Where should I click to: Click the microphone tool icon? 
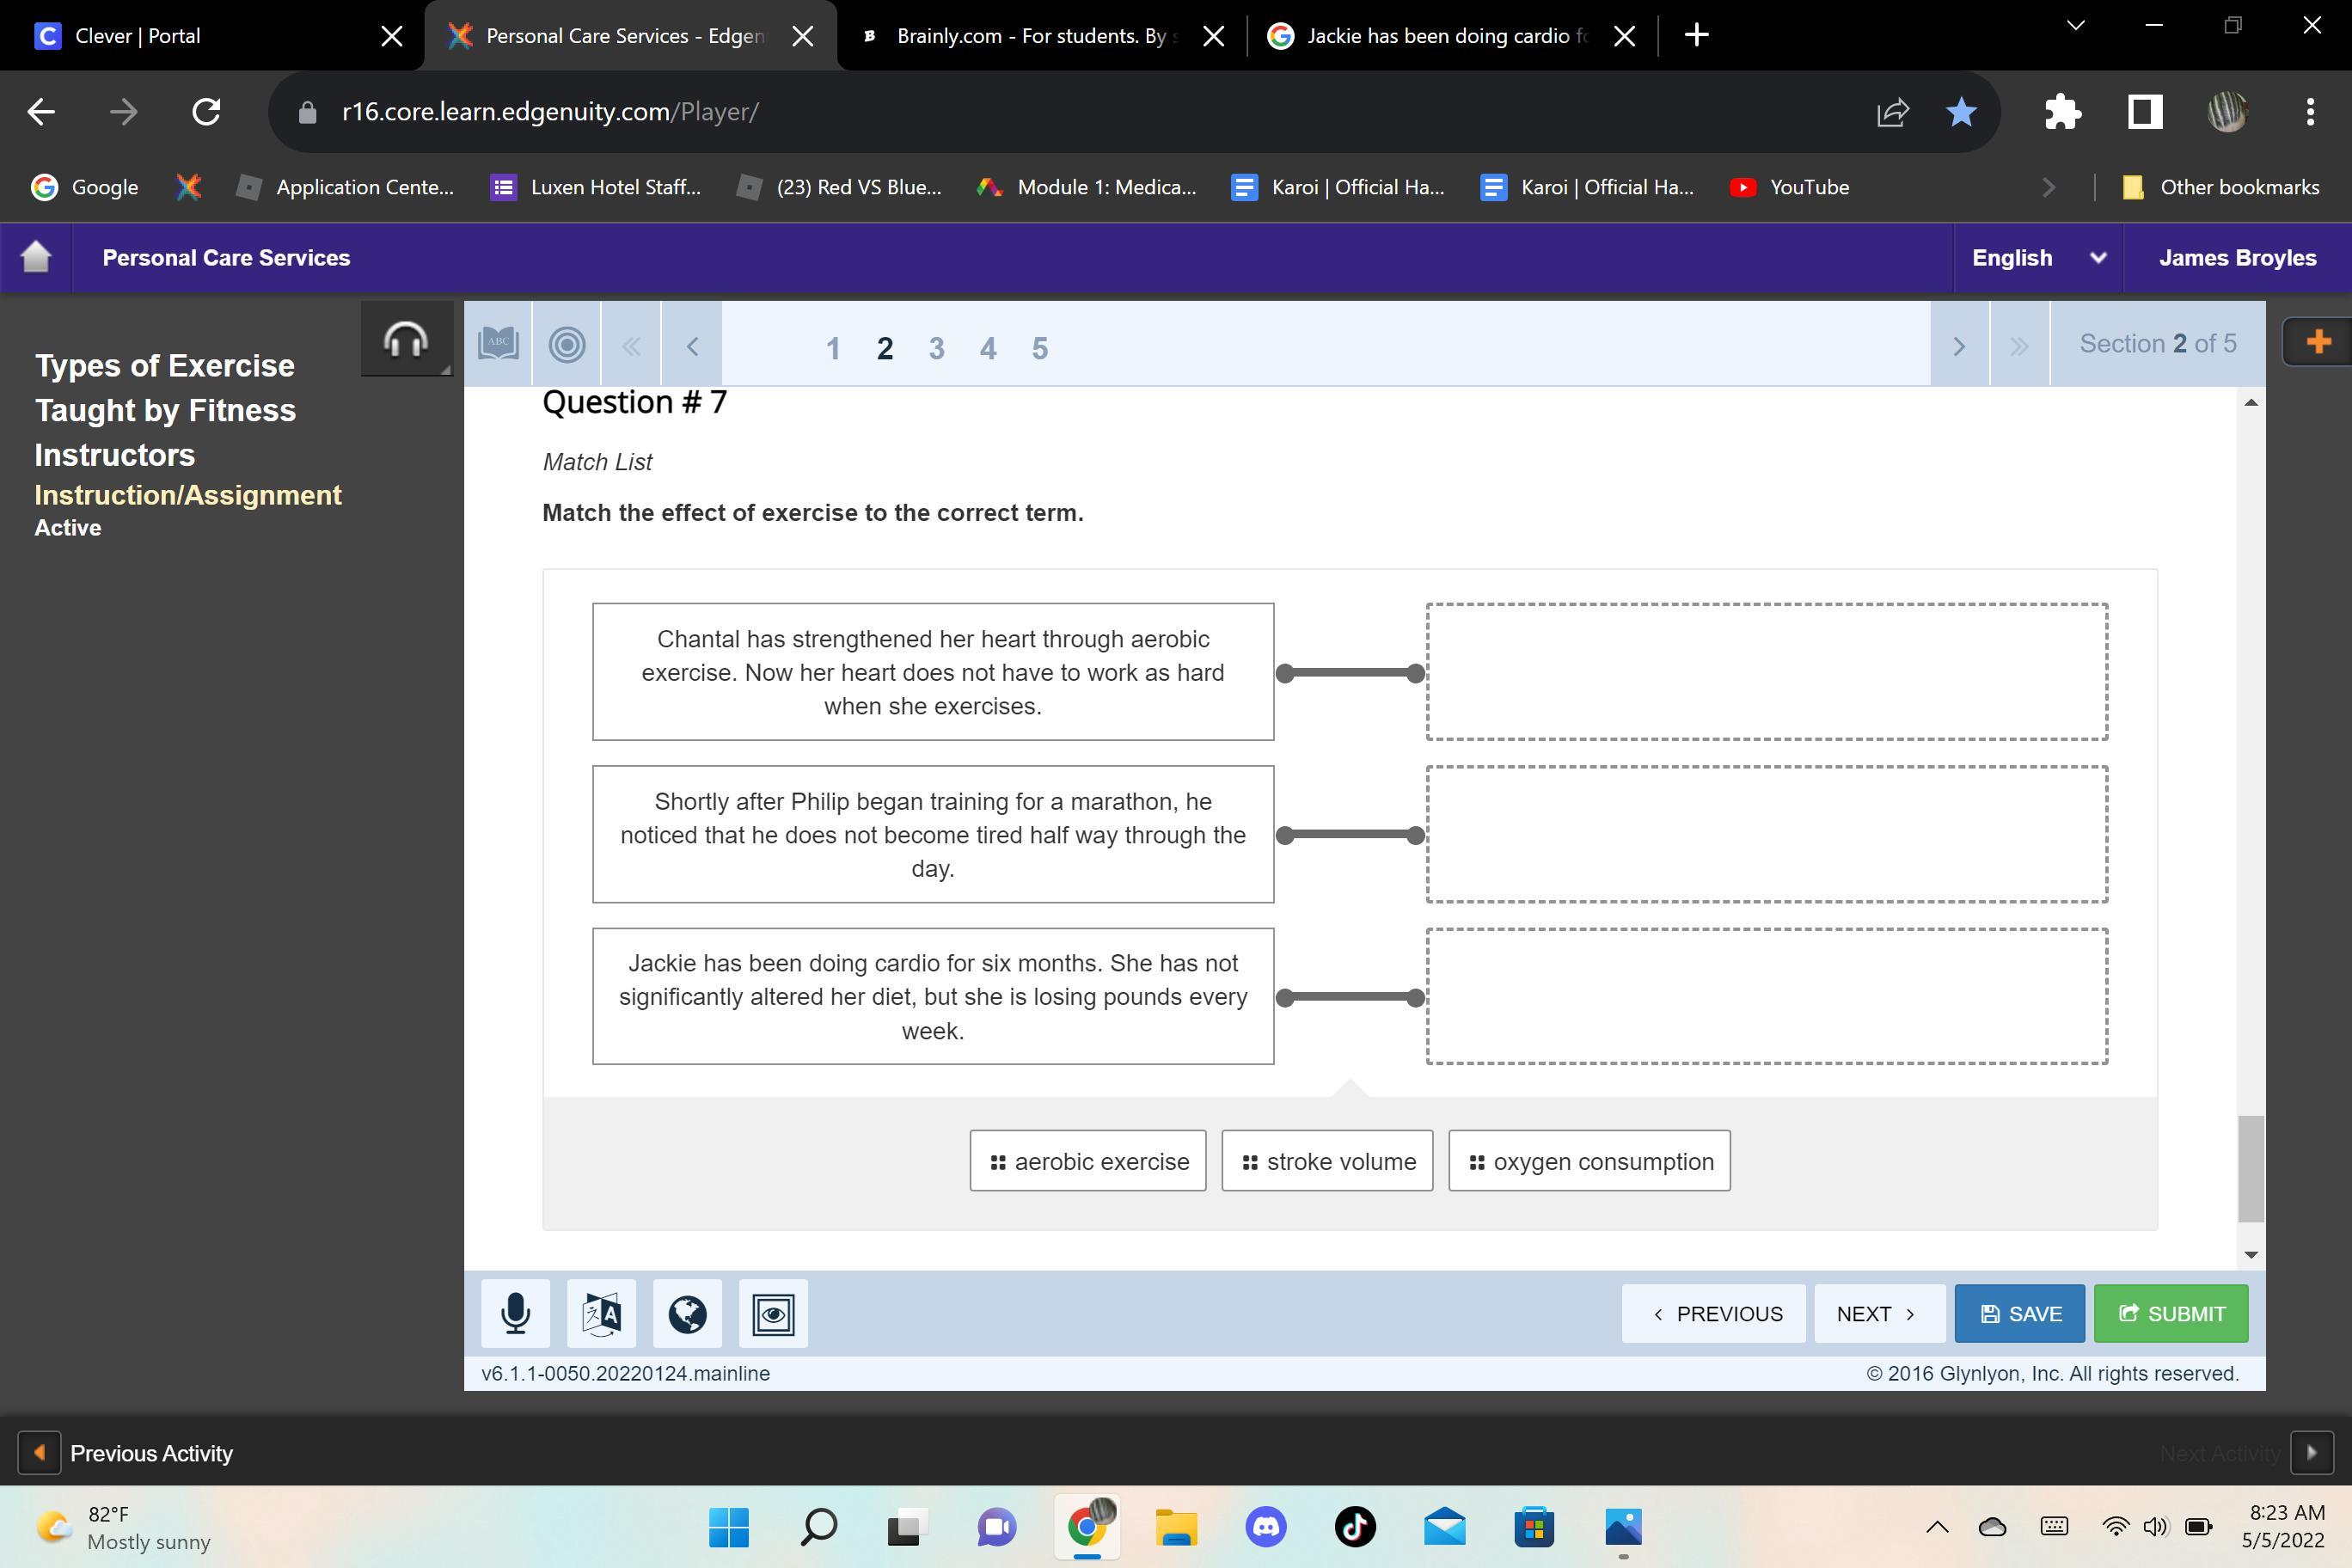click(x=515, y=1313)
